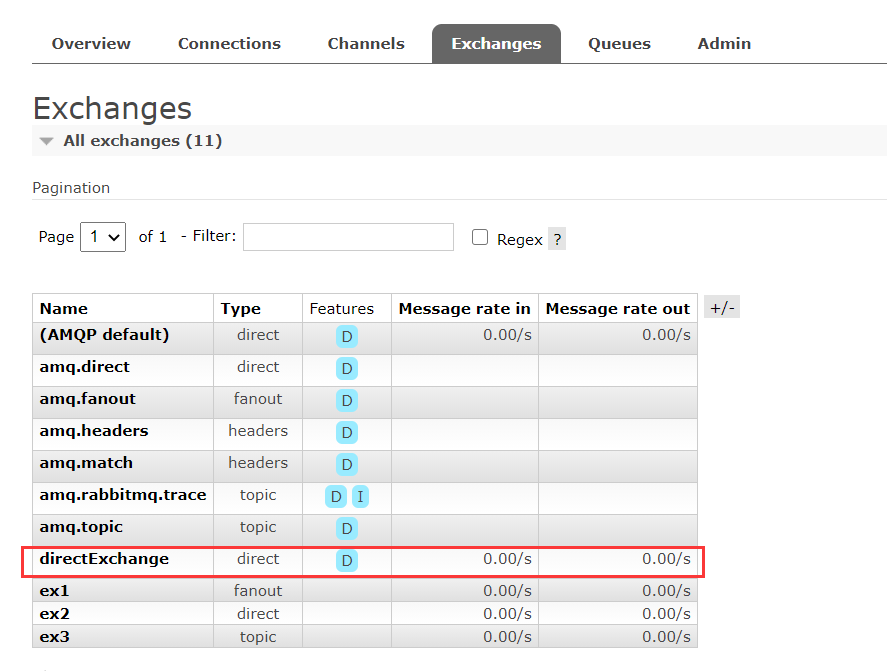Click into the Filter text field
This screenshot has height=671, width=887.
tap(348, 237)
